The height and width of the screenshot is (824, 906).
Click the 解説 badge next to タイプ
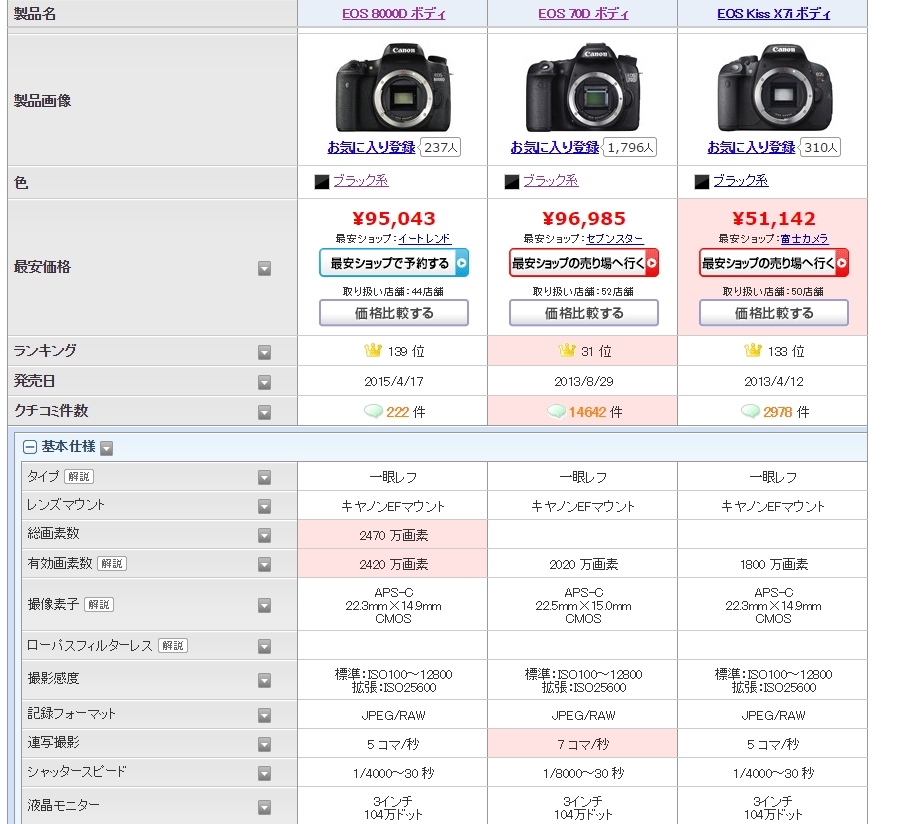79,477
